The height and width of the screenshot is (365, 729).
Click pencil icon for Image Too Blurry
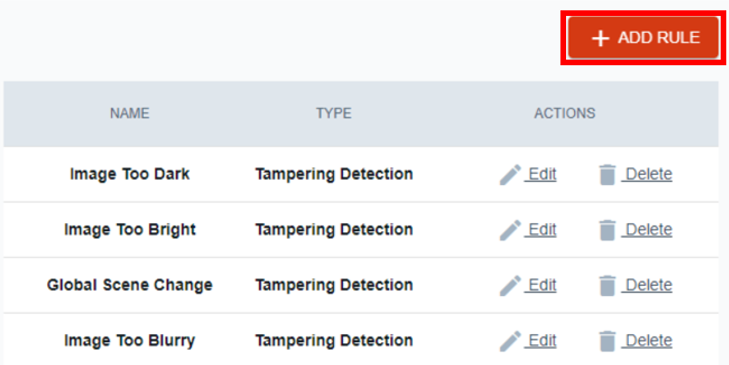click(x=510, y=341)
